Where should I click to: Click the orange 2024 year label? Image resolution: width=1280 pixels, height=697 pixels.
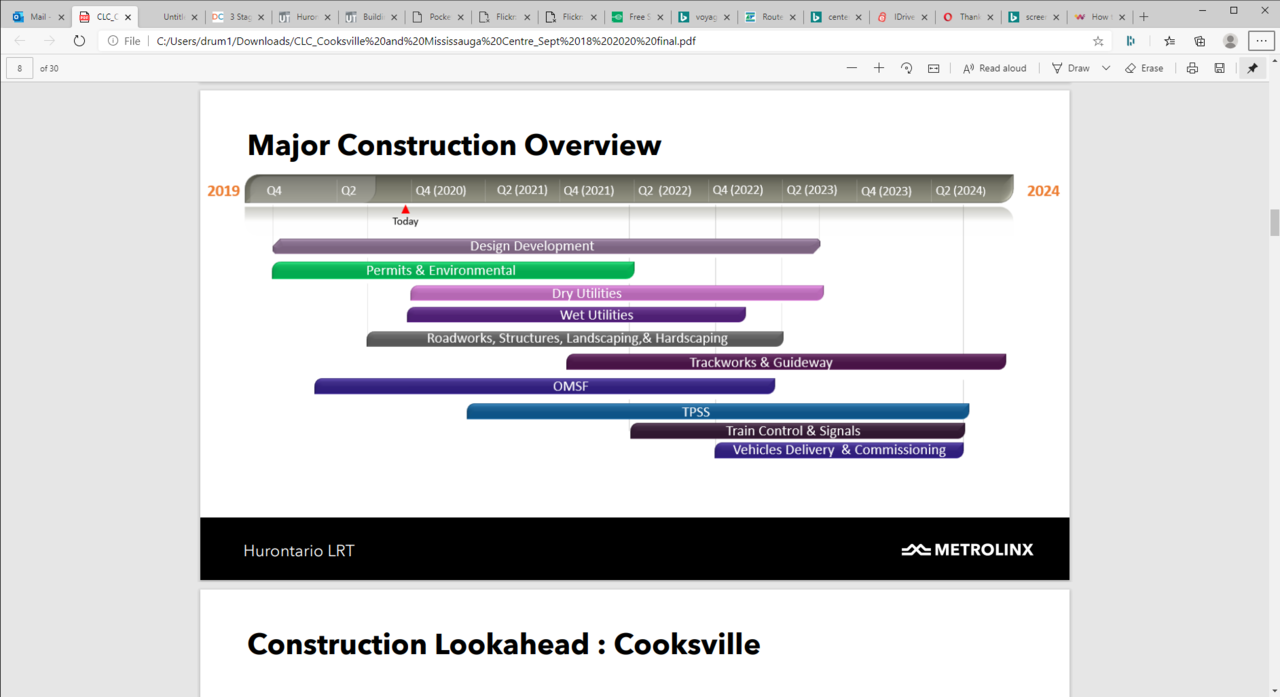click(1043, 190)
